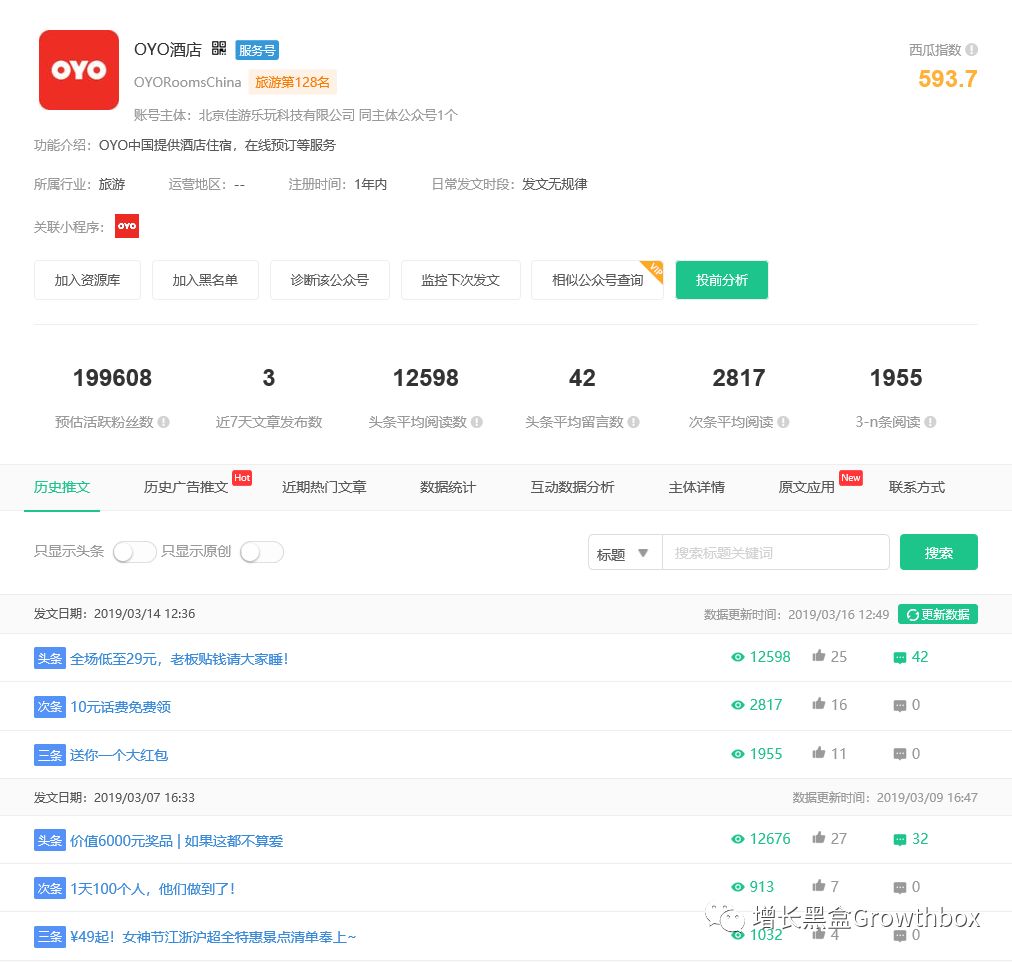Screen dimensions: 1012x962
Task: Focus the 搜索标题关键词 input field
Action: [775, 553]
